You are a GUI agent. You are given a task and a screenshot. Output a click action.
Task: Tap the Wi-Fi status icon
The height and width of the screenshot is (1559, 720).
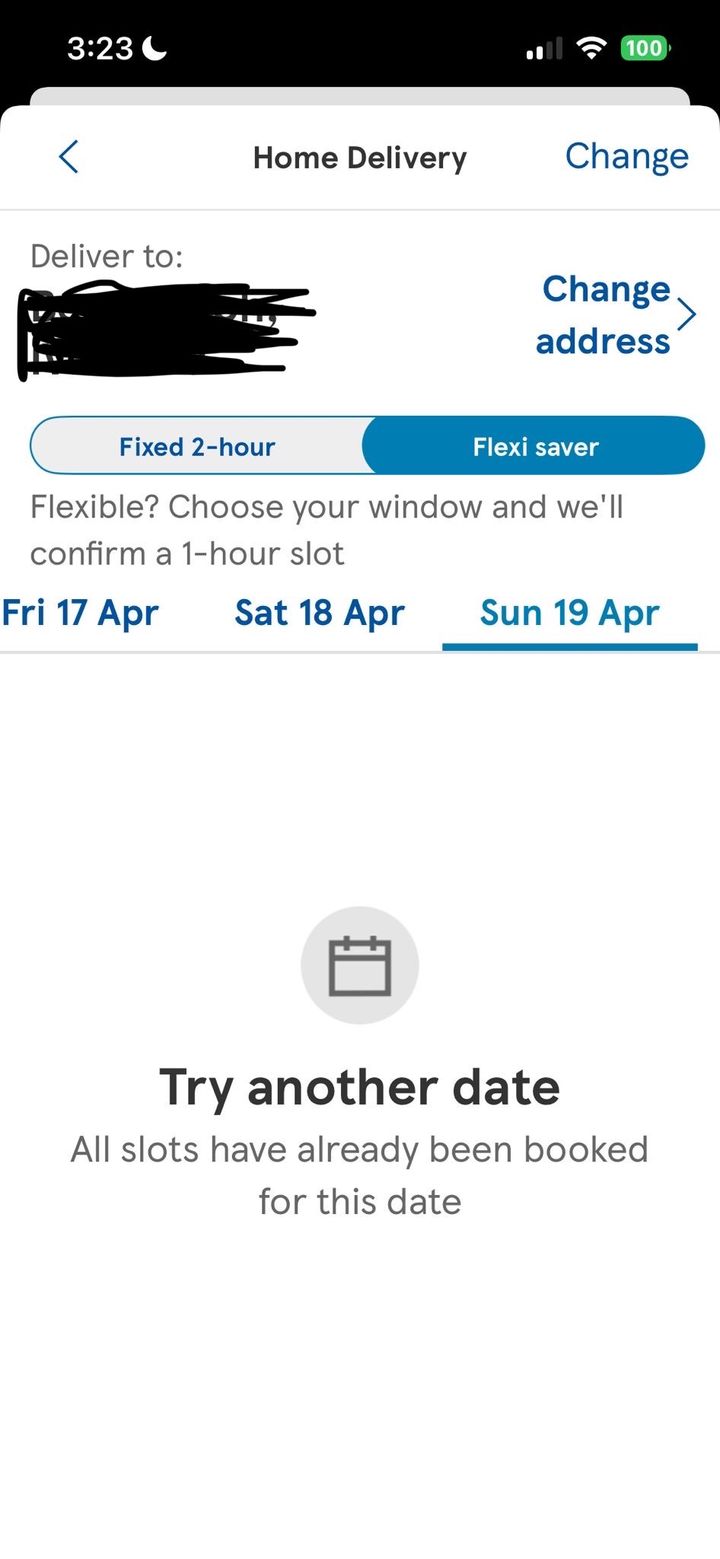[x=594, y=47]
